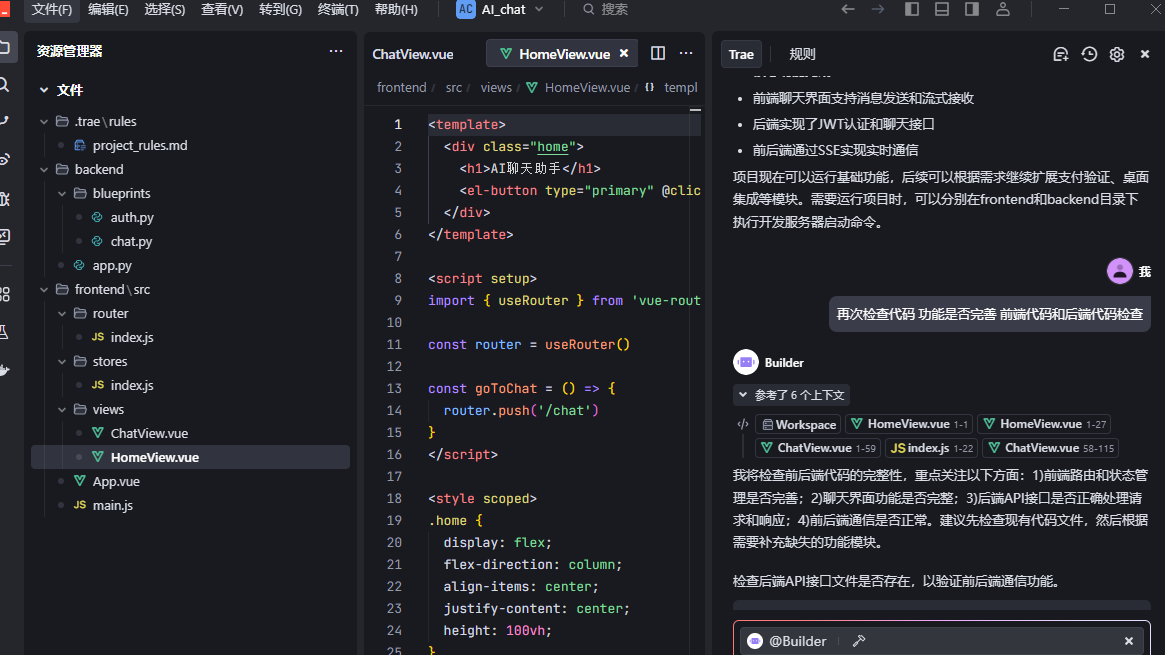1165x655 pixels.
Task: Collapse the .trae\rules folder
Action: [x=44, y=121]
